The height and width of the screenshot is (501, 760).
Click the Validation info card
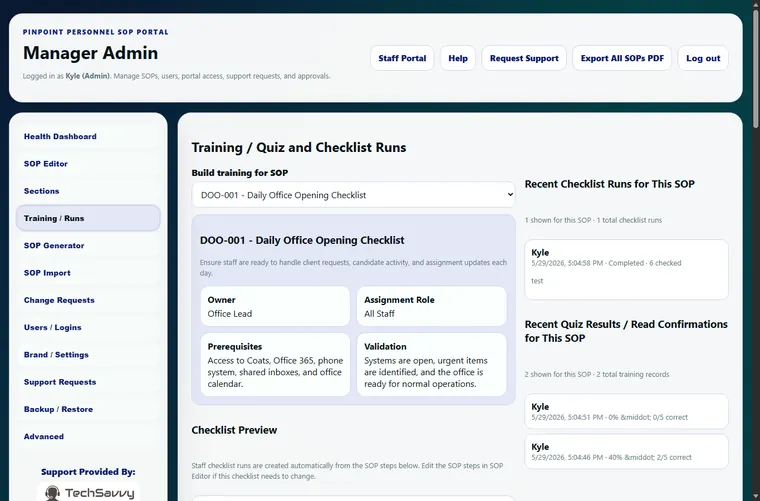[432, 364]
